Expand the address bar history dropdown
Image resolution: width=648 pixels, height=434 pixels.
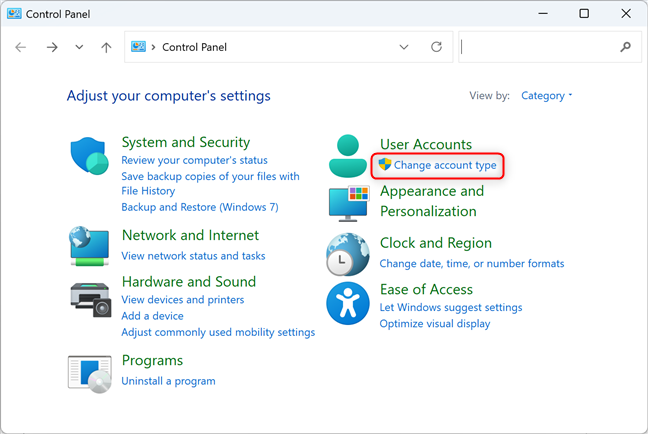point(404,47)
